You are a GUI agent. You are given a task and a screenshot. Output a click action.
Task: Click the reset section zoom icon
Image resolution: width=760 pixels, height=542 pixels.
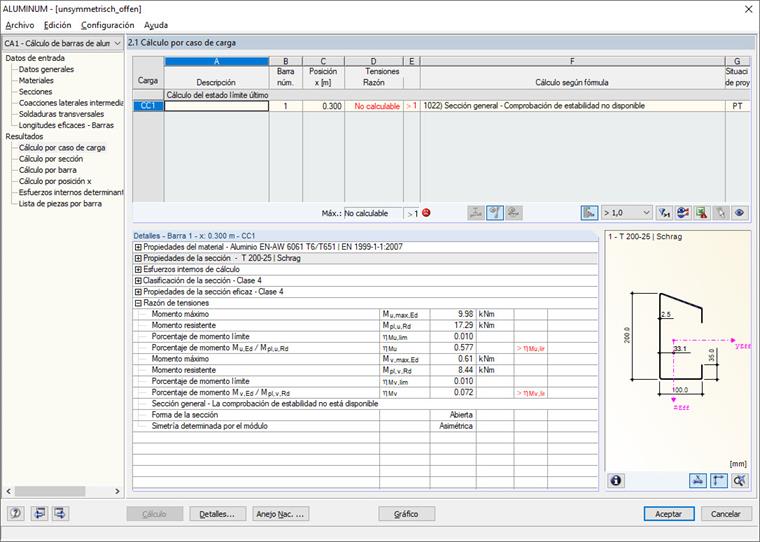pyautogui.click(x=740, y=480)
